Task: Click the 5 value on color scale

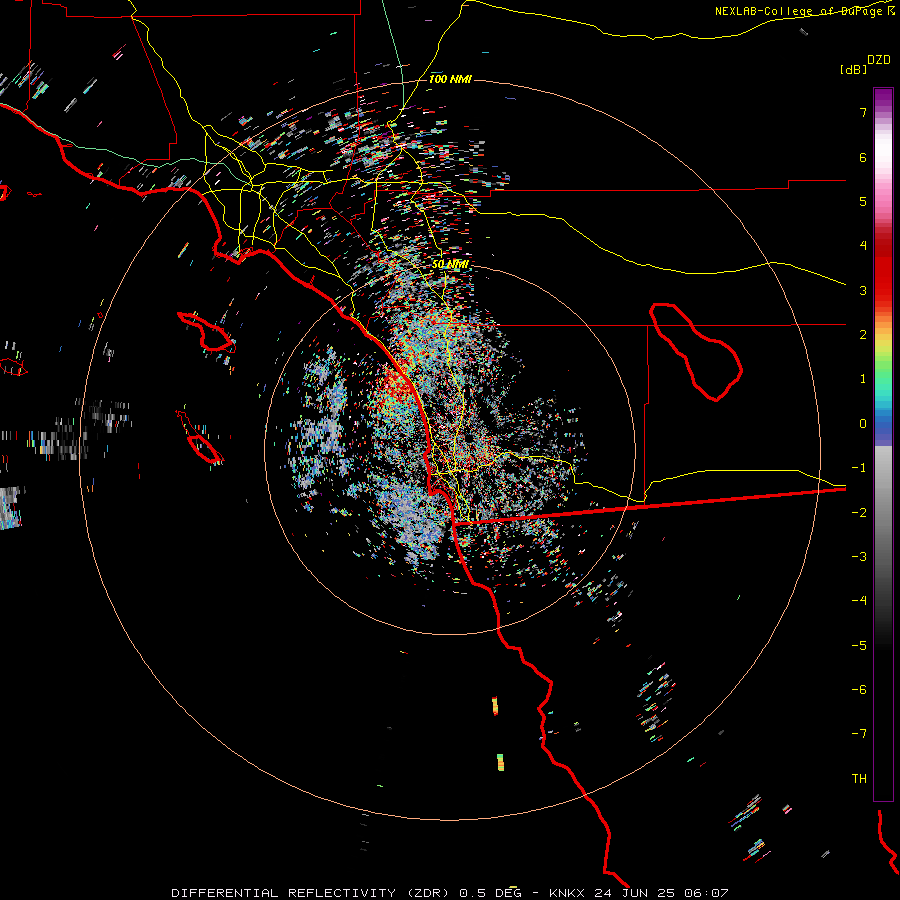Action: [863, 201]
